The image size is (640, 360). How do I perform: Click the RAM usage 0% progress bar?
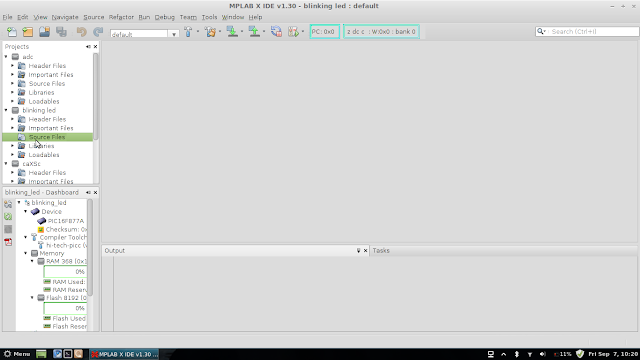pos(65,271)
